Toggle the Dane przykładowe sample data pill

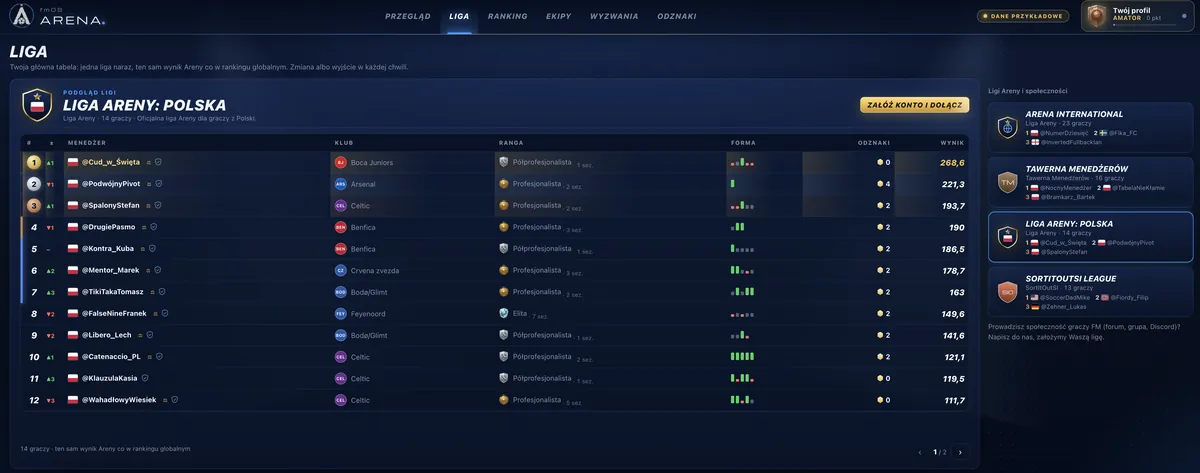pos(1025,15)
